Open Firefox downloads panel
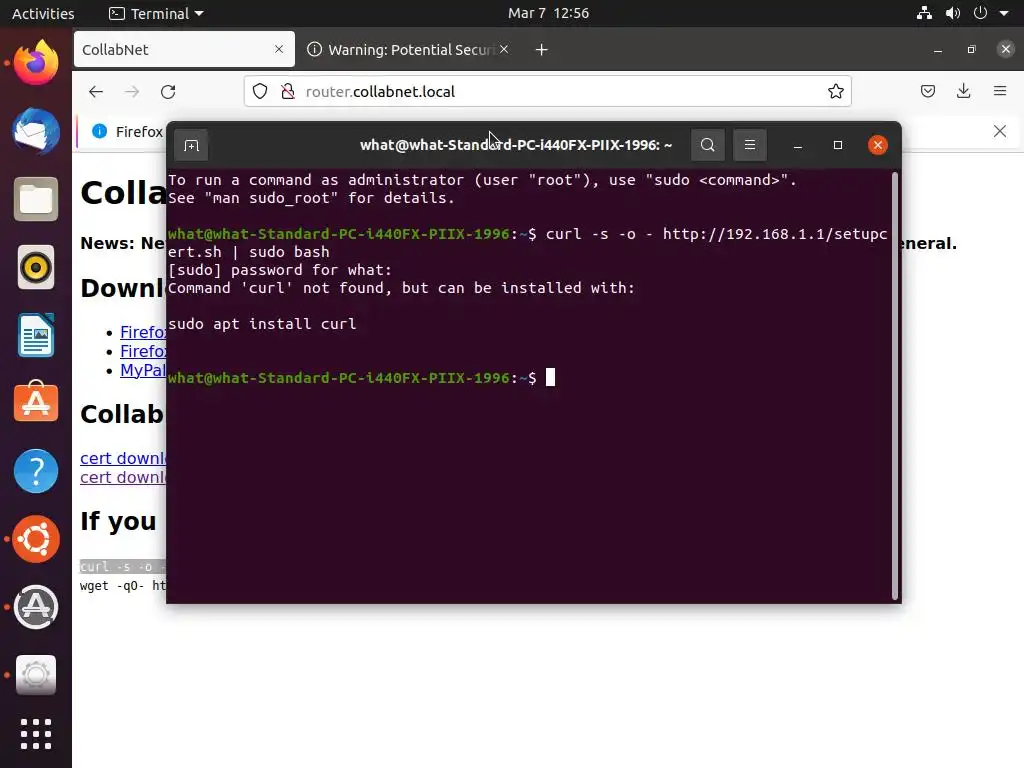1024x768 pixels. pos(963,91)
